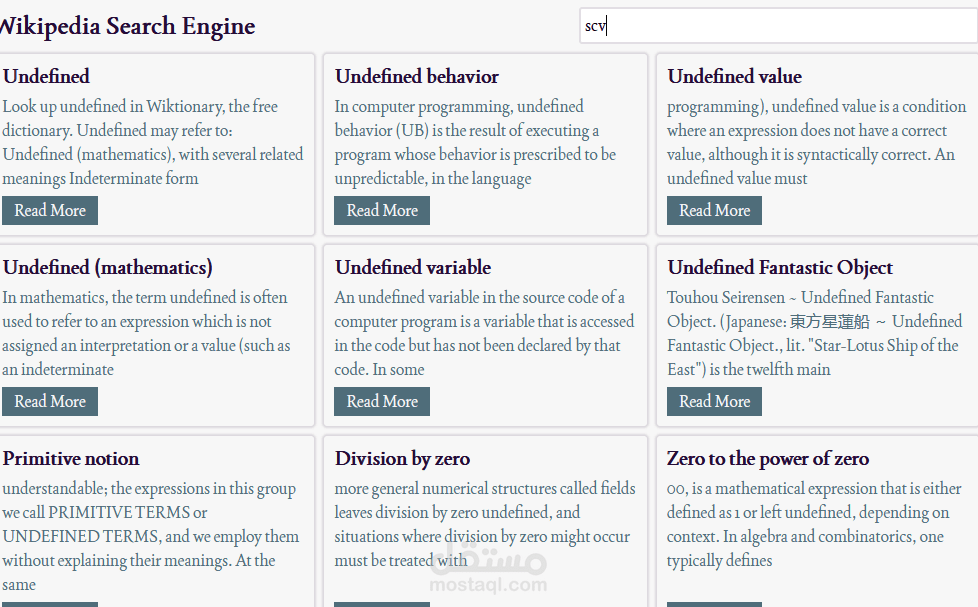Click the "Undefined variable" result heading

click(x=413, y=267)
